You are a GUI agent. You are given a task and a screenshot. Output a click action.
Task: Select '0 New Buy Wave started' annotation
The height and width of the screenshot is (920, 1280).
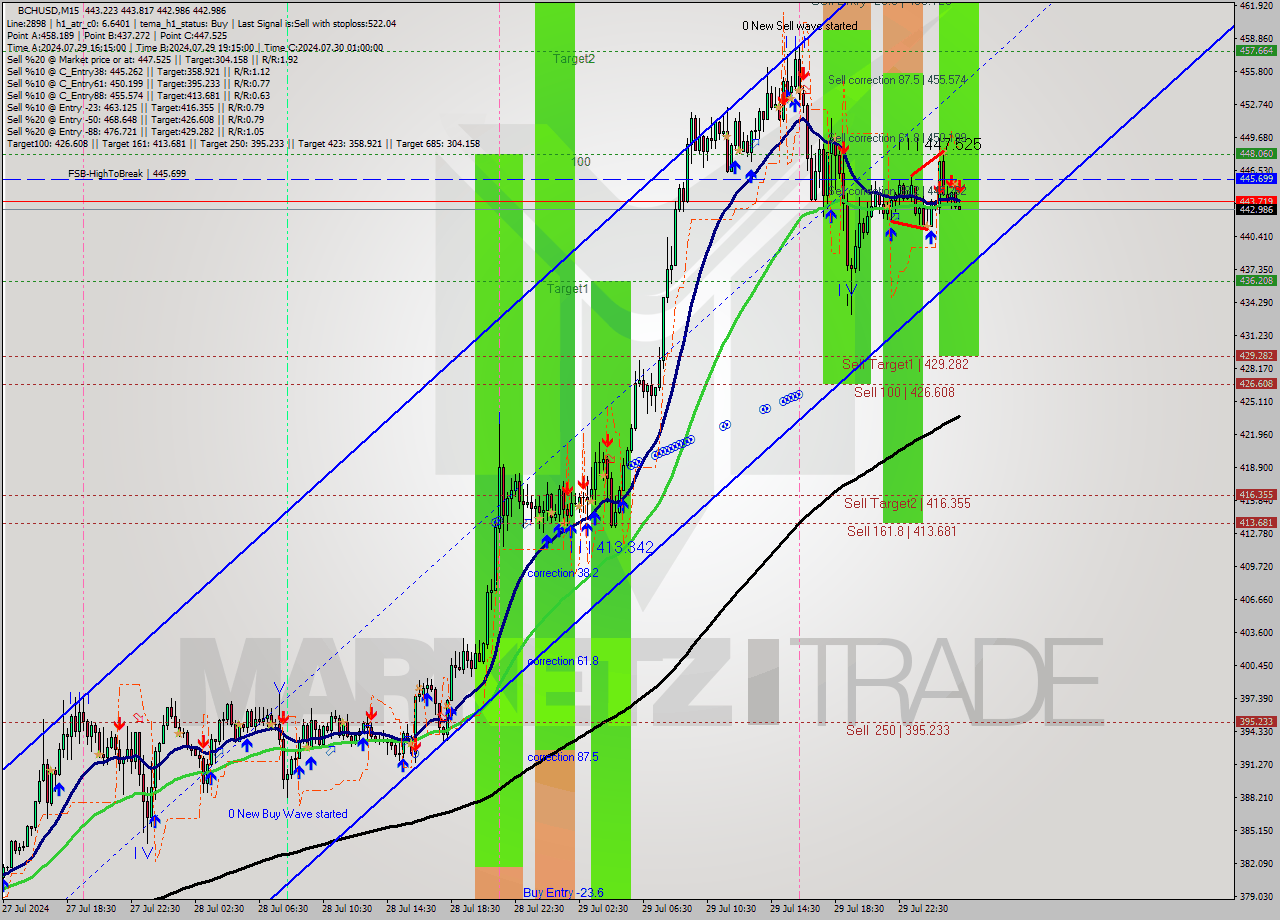(x=288, y=814)
